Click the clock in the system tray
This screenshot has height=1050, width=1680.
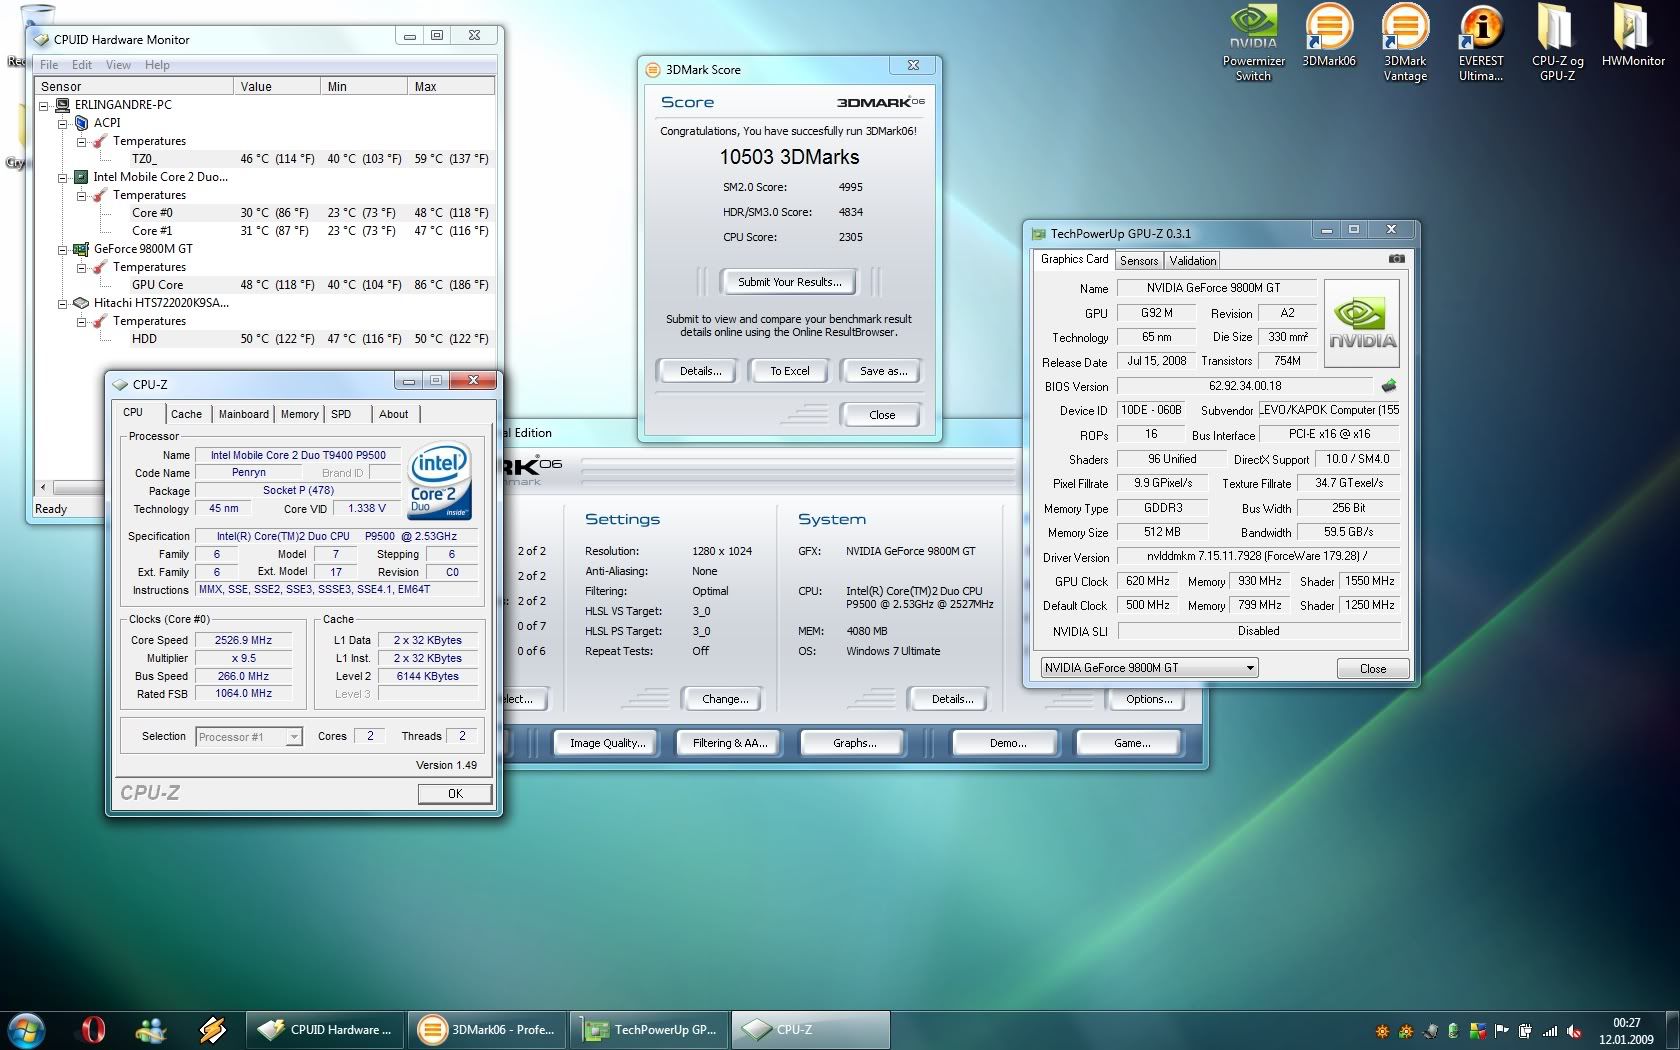pyautogui.click(x=1626, y=1031)
